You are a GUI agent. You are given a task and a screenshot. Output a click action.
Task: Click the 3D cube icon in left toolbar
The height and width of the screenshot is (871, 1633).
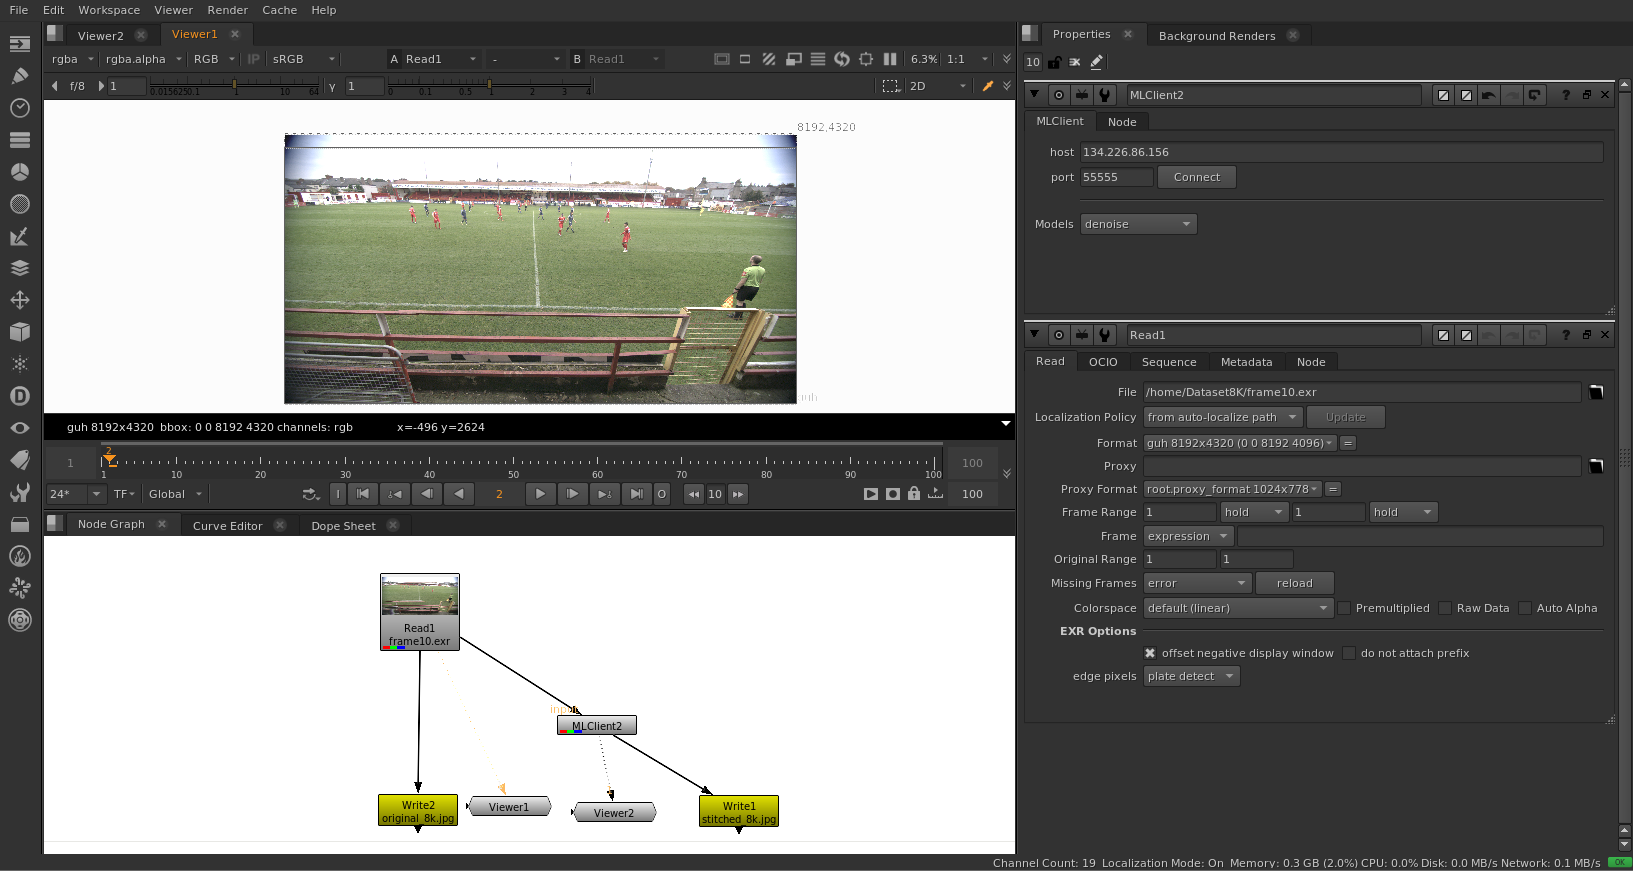coord(19,332)
